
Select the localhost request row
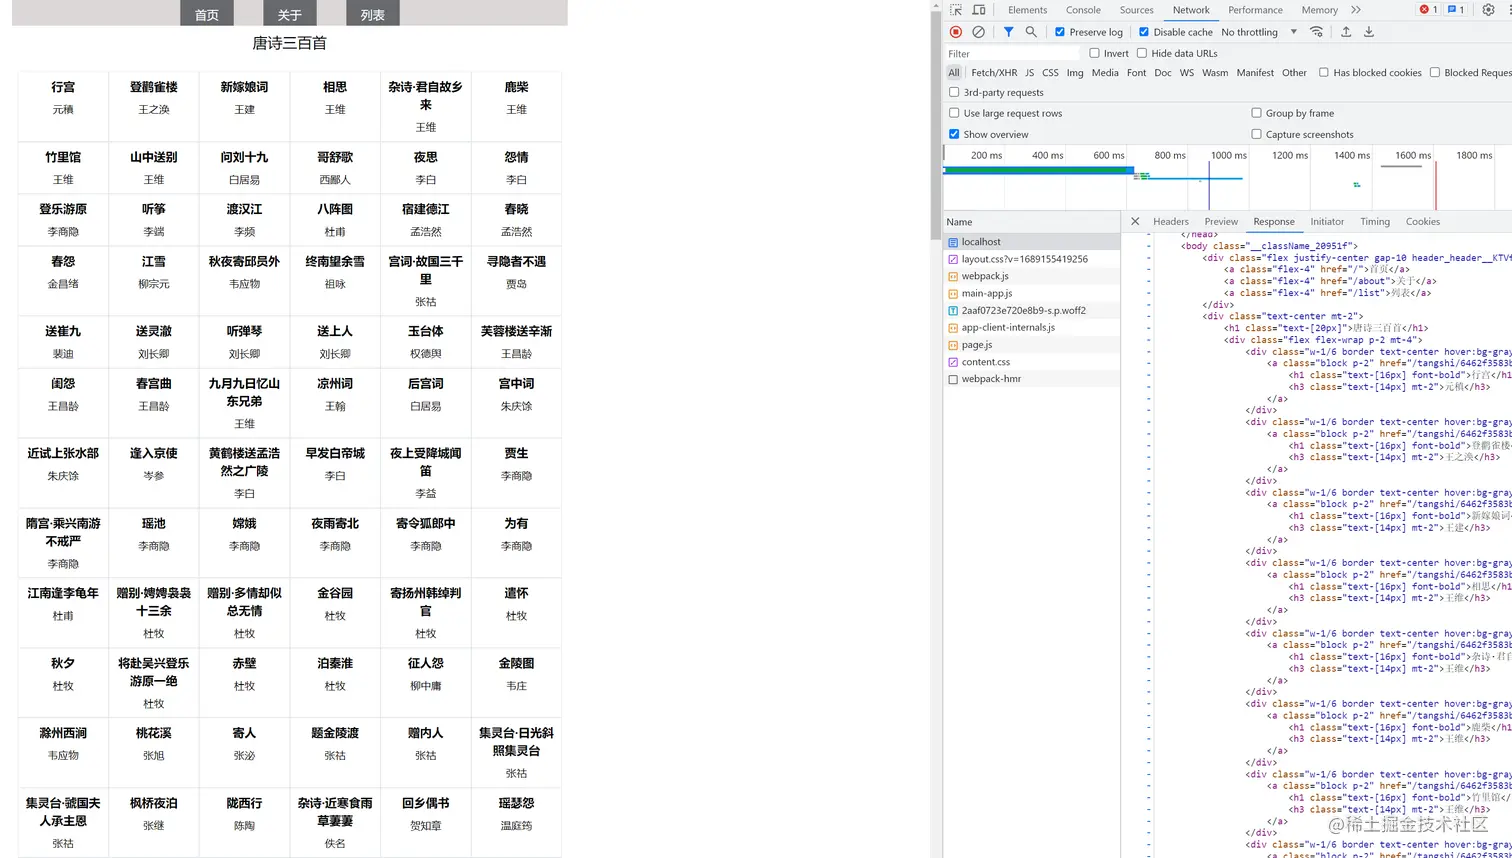point(1032,242)
